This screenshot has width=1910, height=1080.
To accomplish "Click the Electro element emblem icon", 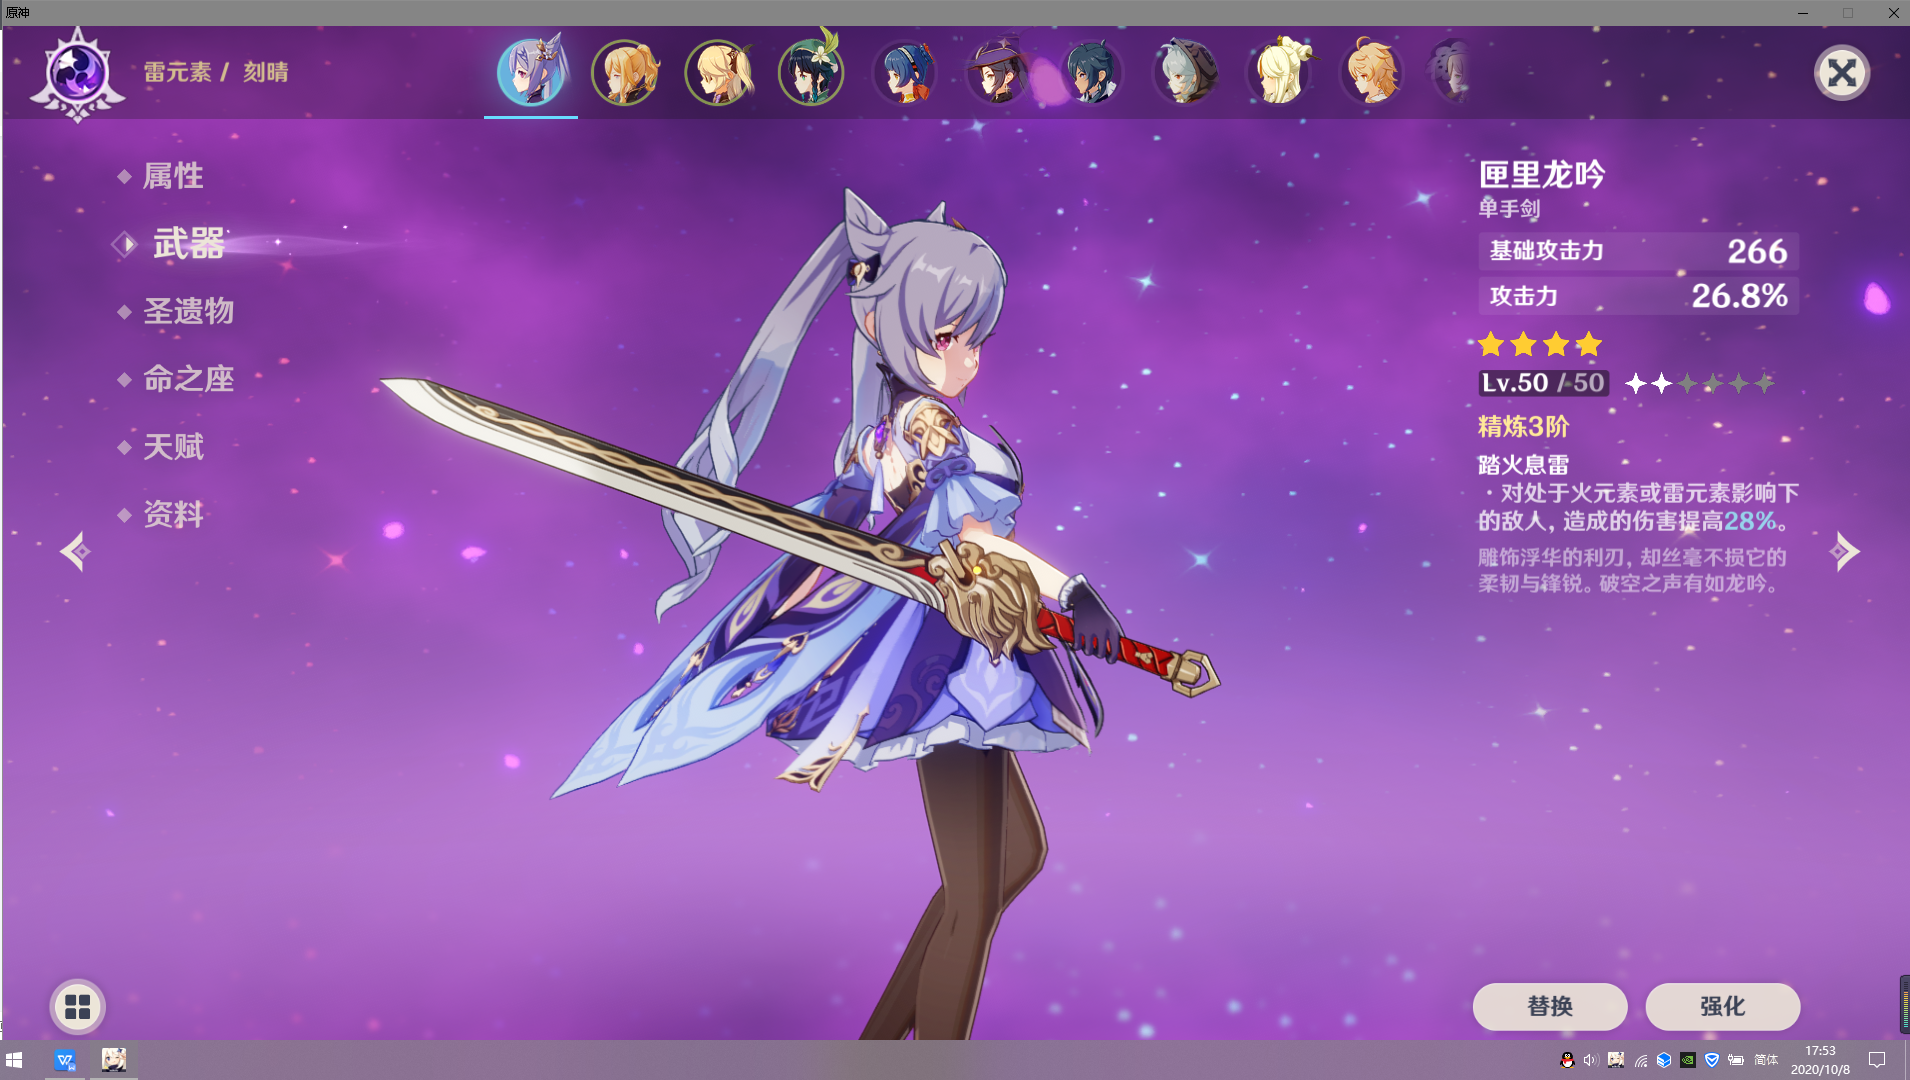I will pos(77,74).
